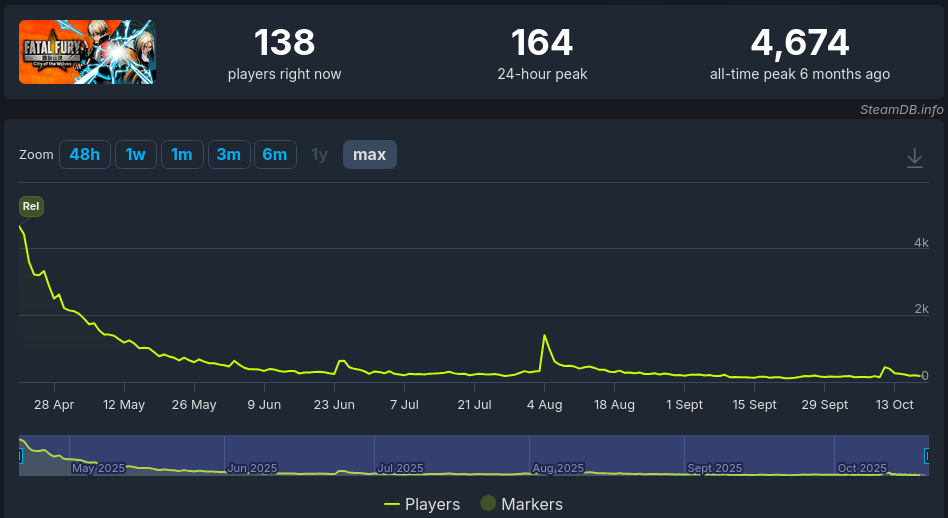The image size is (948, 518).
Task: Grab the left navigator range handle
Action: (x=20, y=456)
